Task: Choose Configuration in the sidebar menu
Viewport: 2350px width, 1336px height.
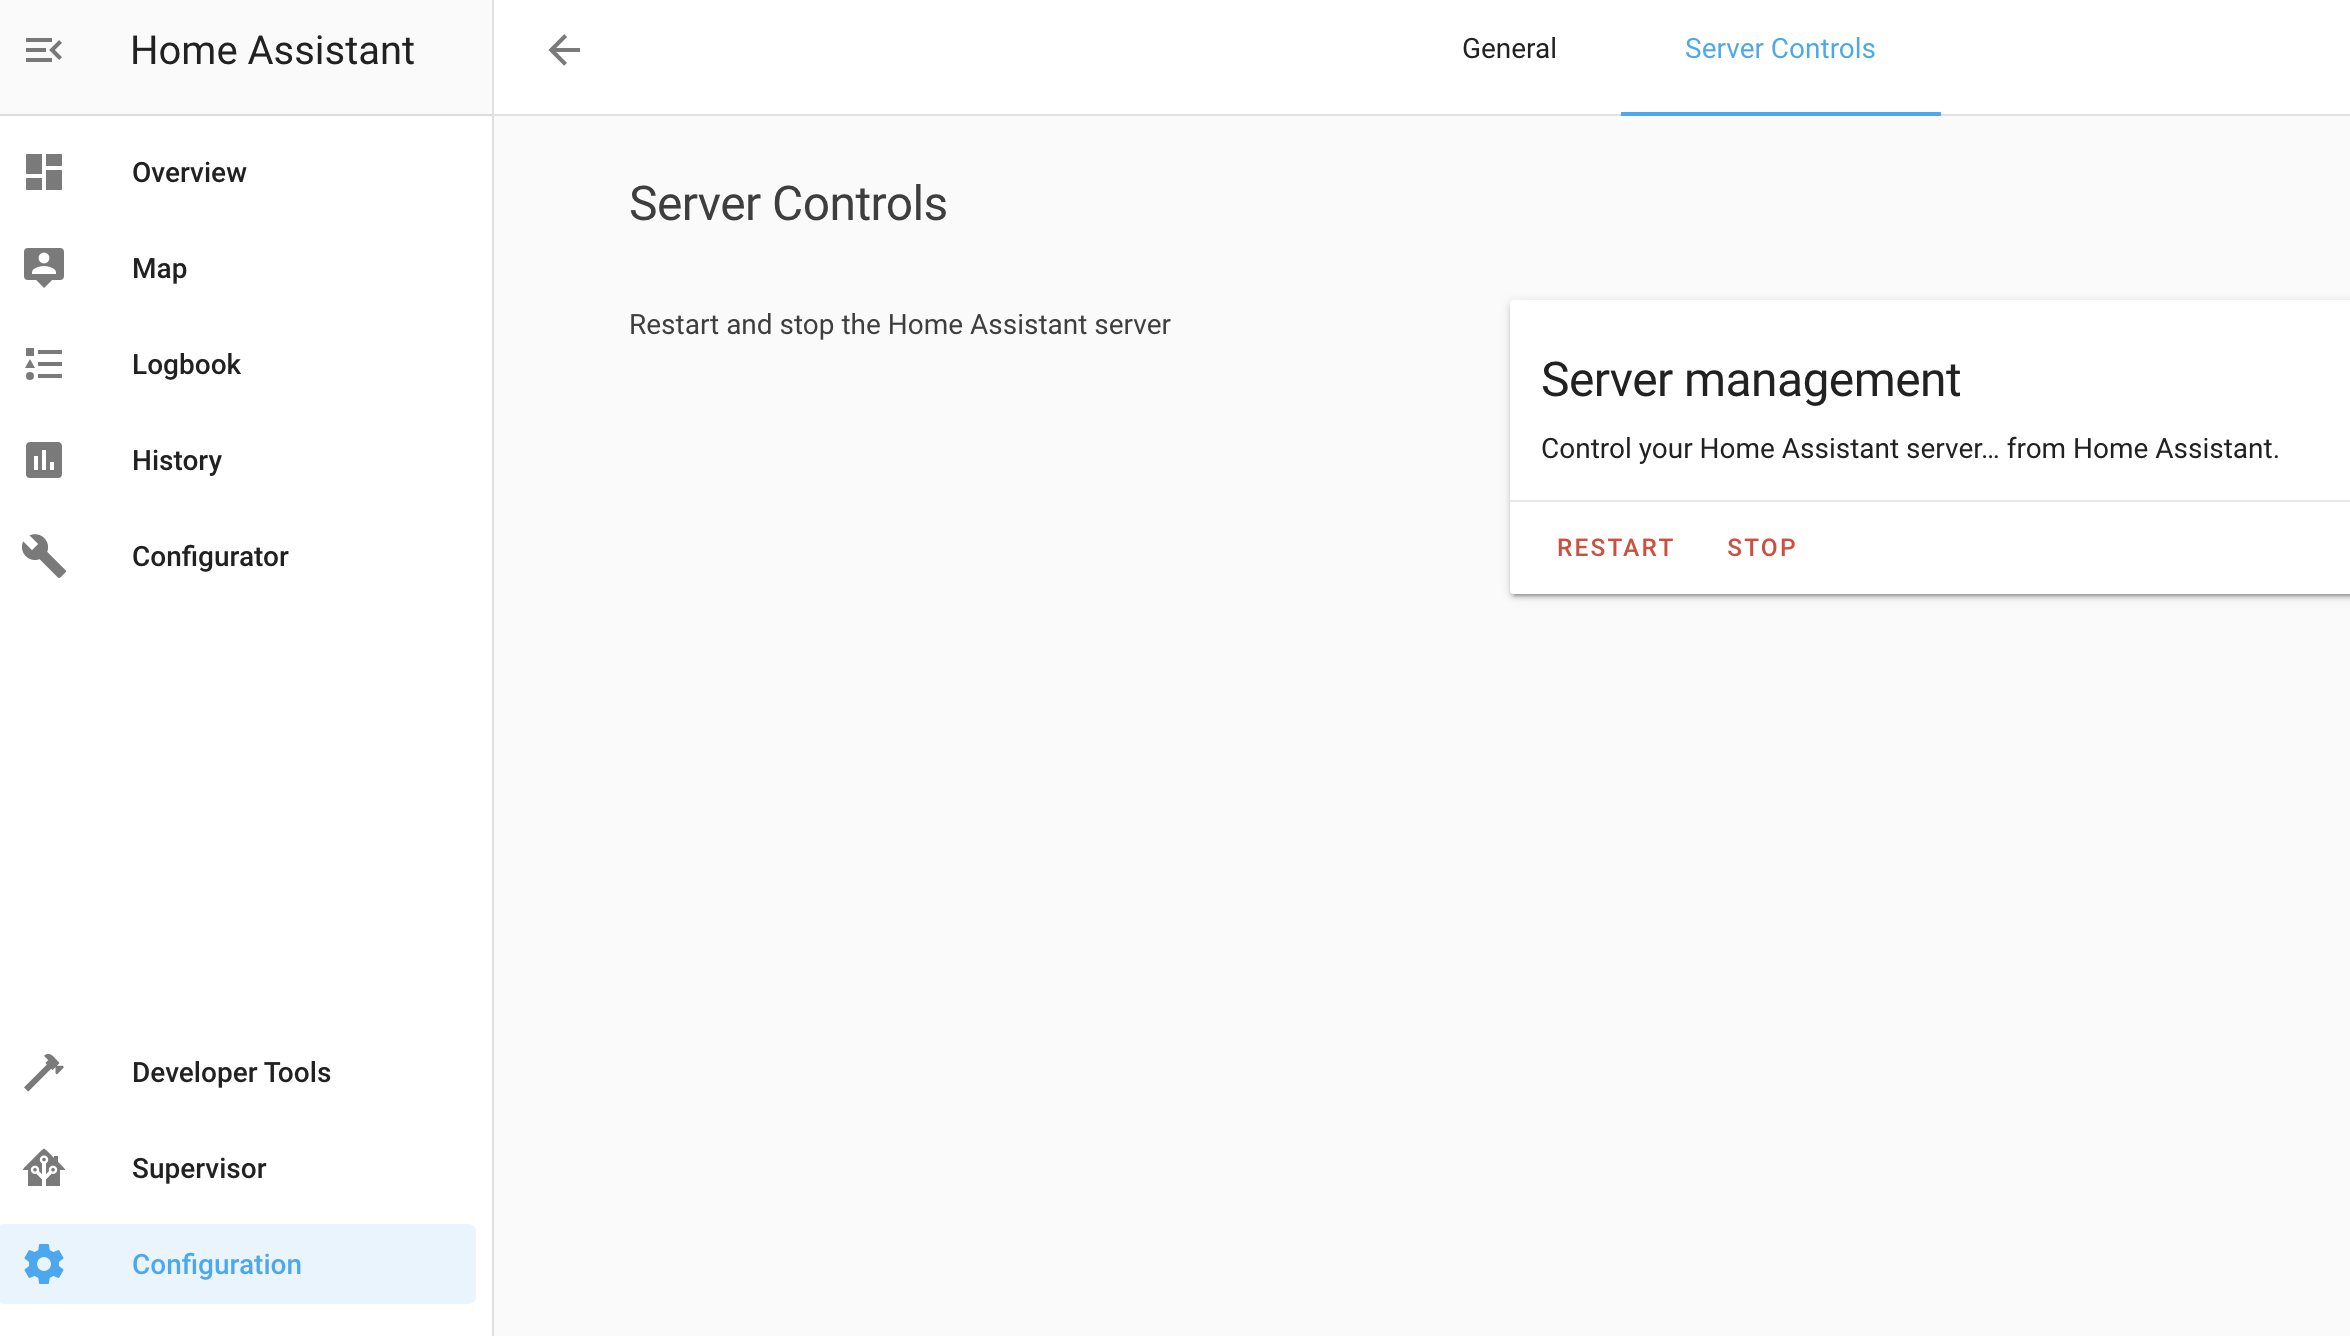Action: (x=216, y=1263)
